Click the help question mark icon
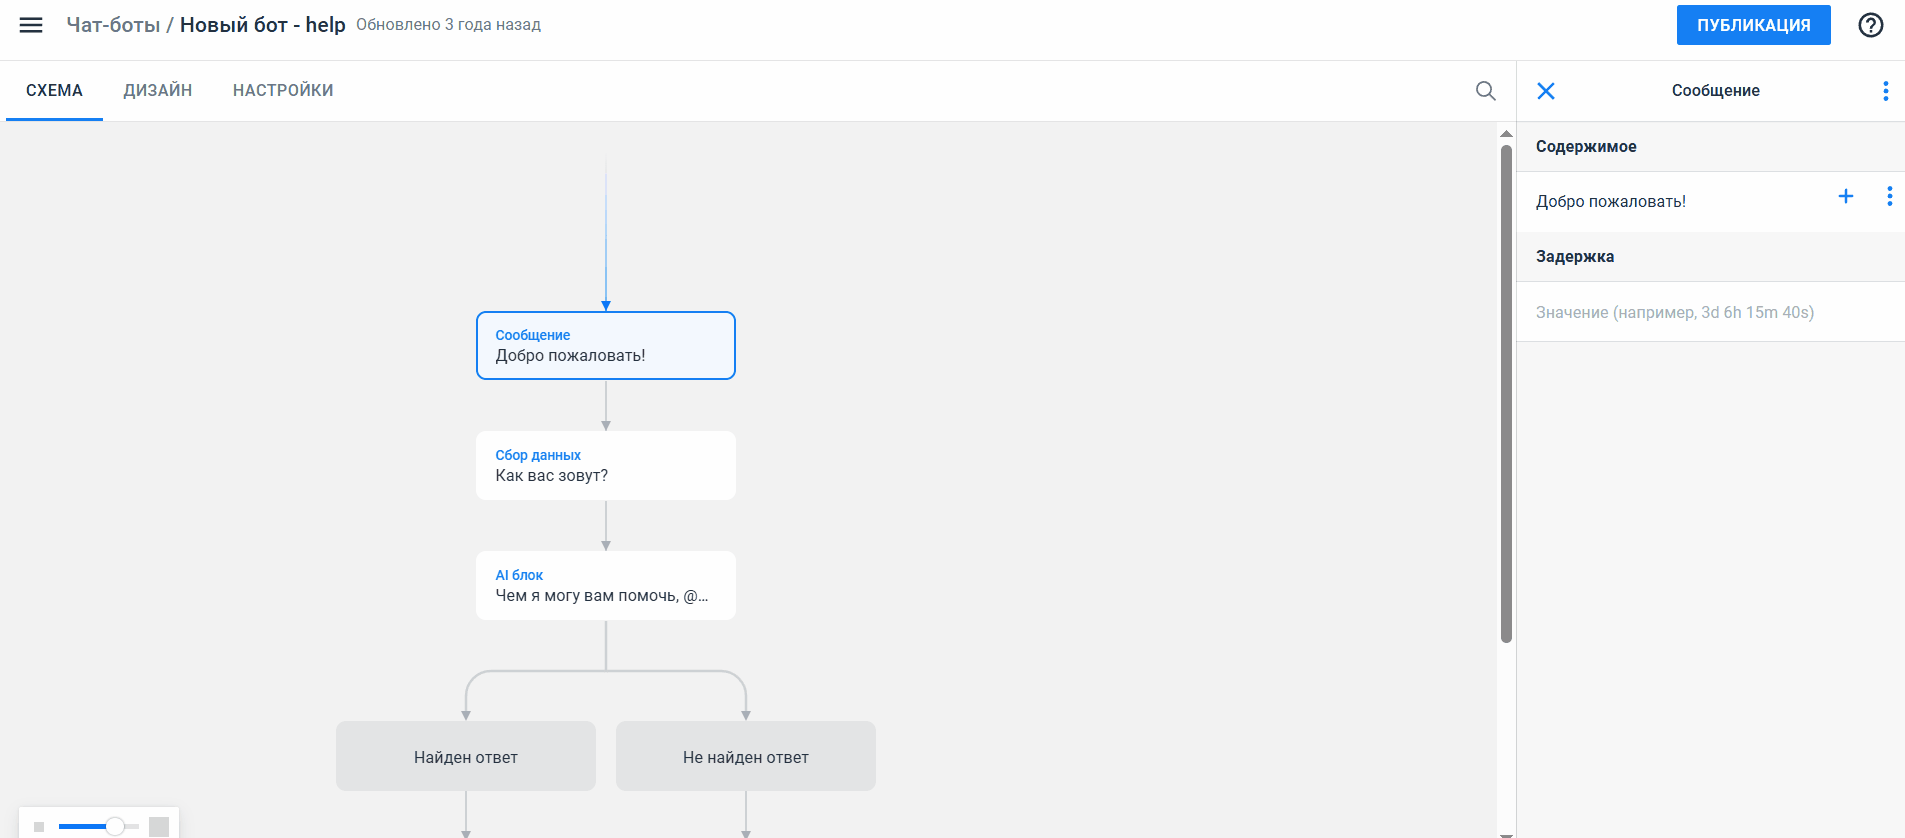The height and width of the screenshot is (838, 1905). click(x=1870, y=25)
